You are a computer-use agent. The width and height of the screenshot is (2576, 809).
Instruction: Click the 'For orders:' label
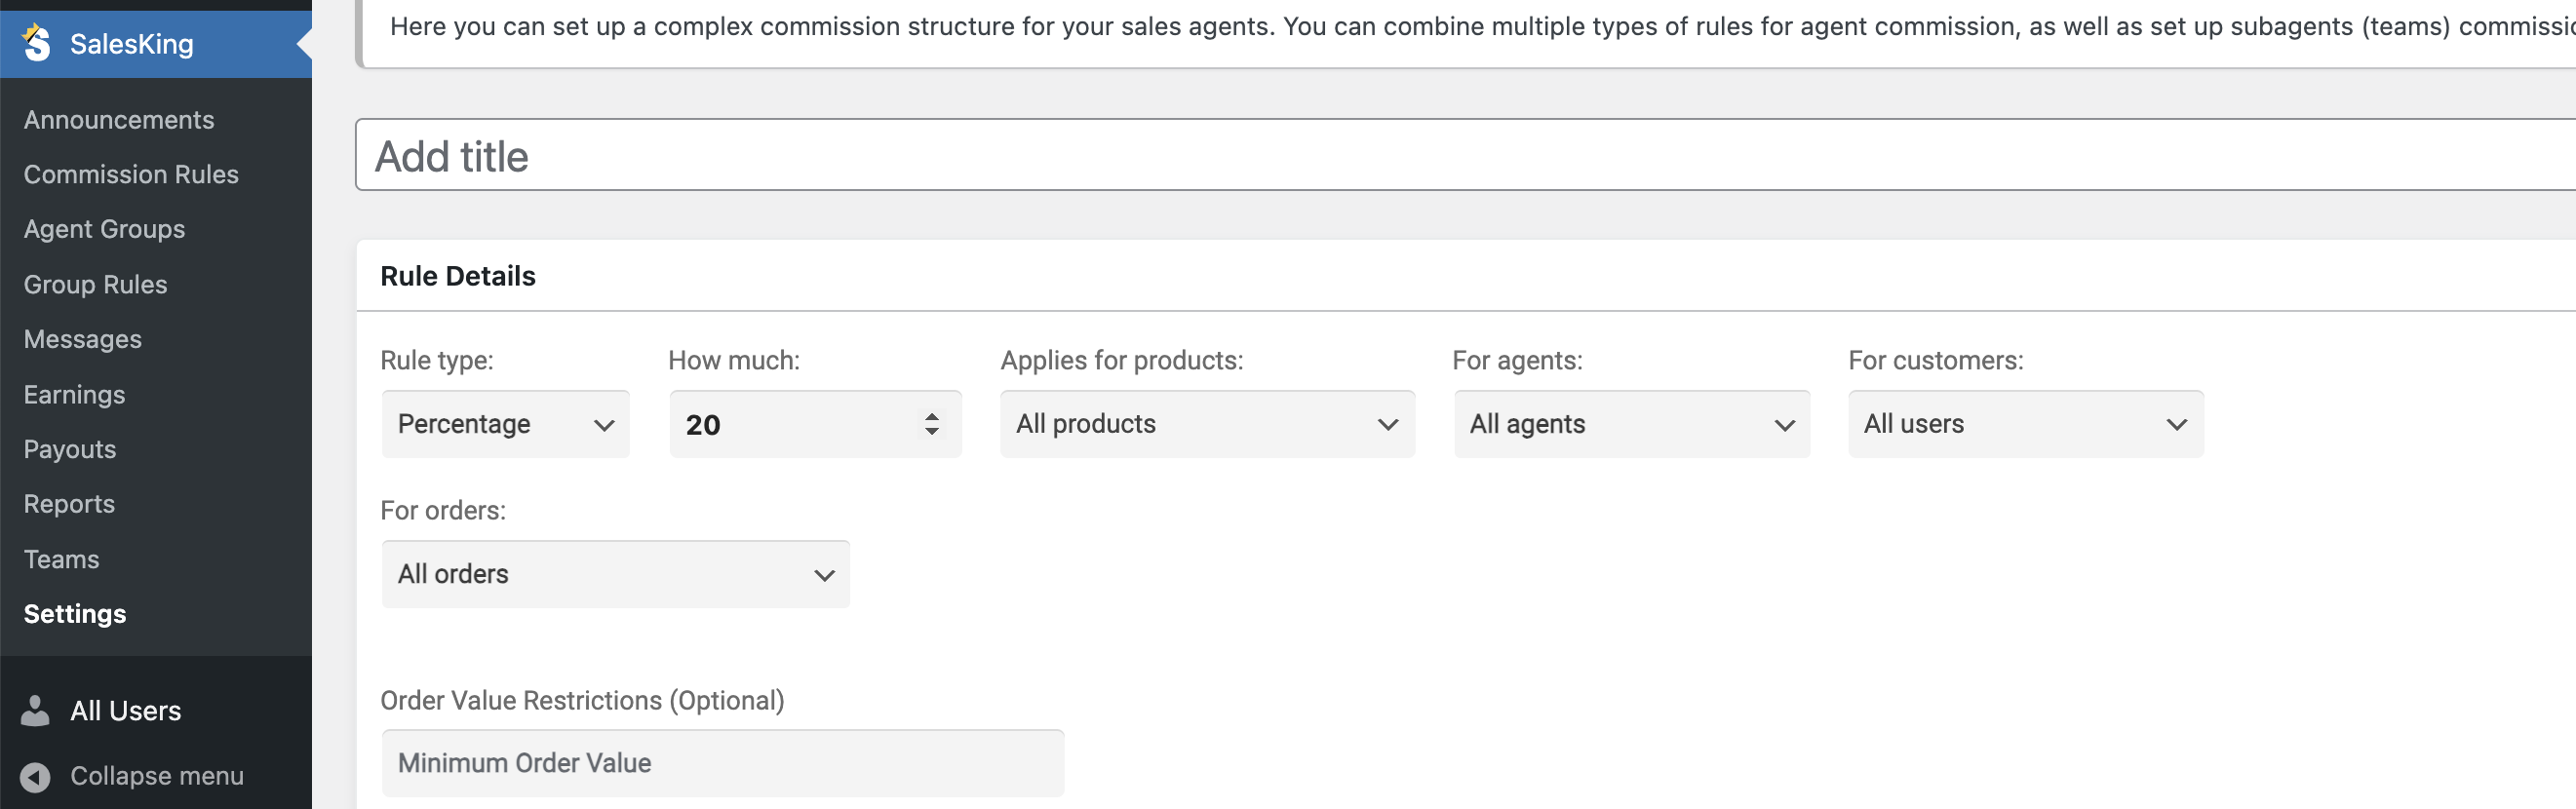pos(443,510)
